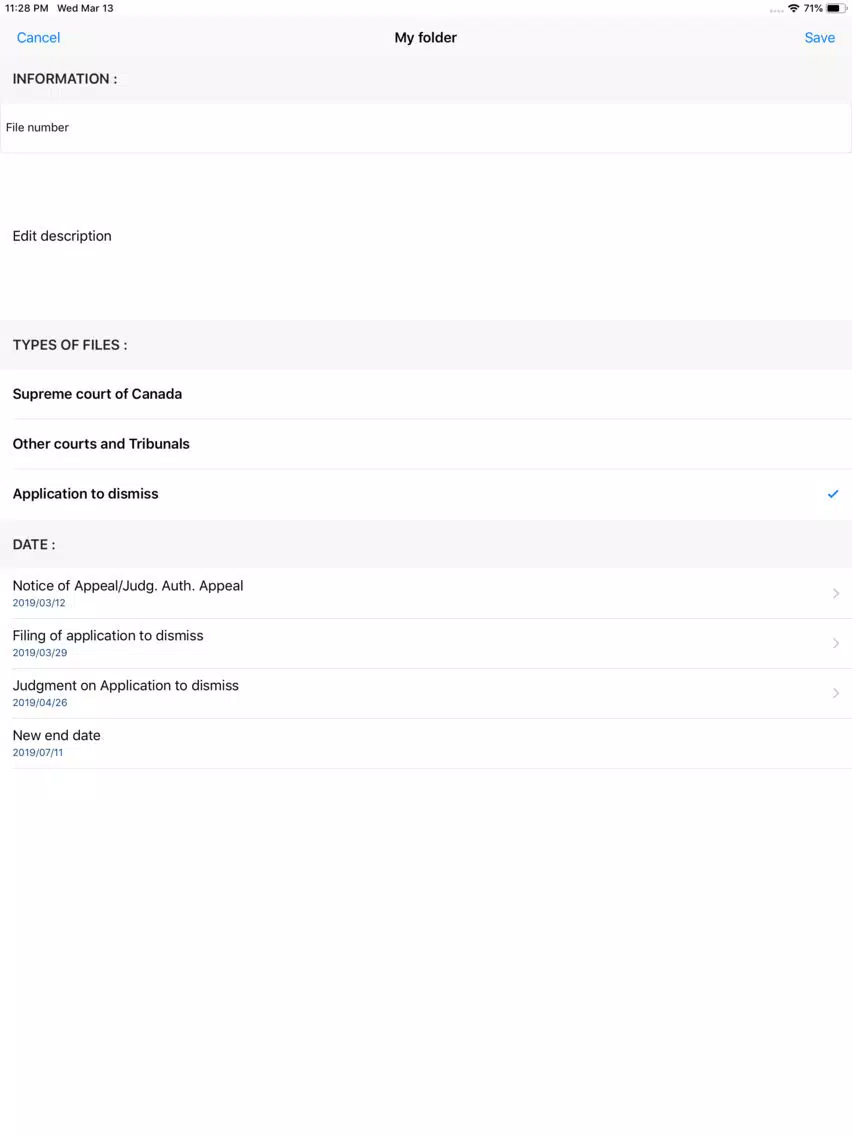Click chevron on Judgment on Application row
This screenshot has width=852, height=1136.
click(836, 693)
